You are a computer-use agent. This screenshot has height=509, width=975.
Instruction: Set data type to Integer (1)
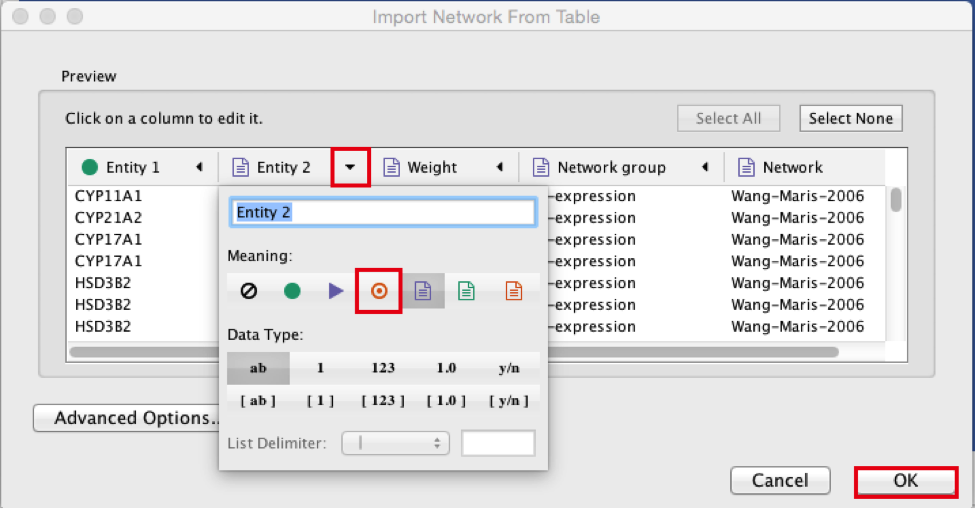point(321,368)
